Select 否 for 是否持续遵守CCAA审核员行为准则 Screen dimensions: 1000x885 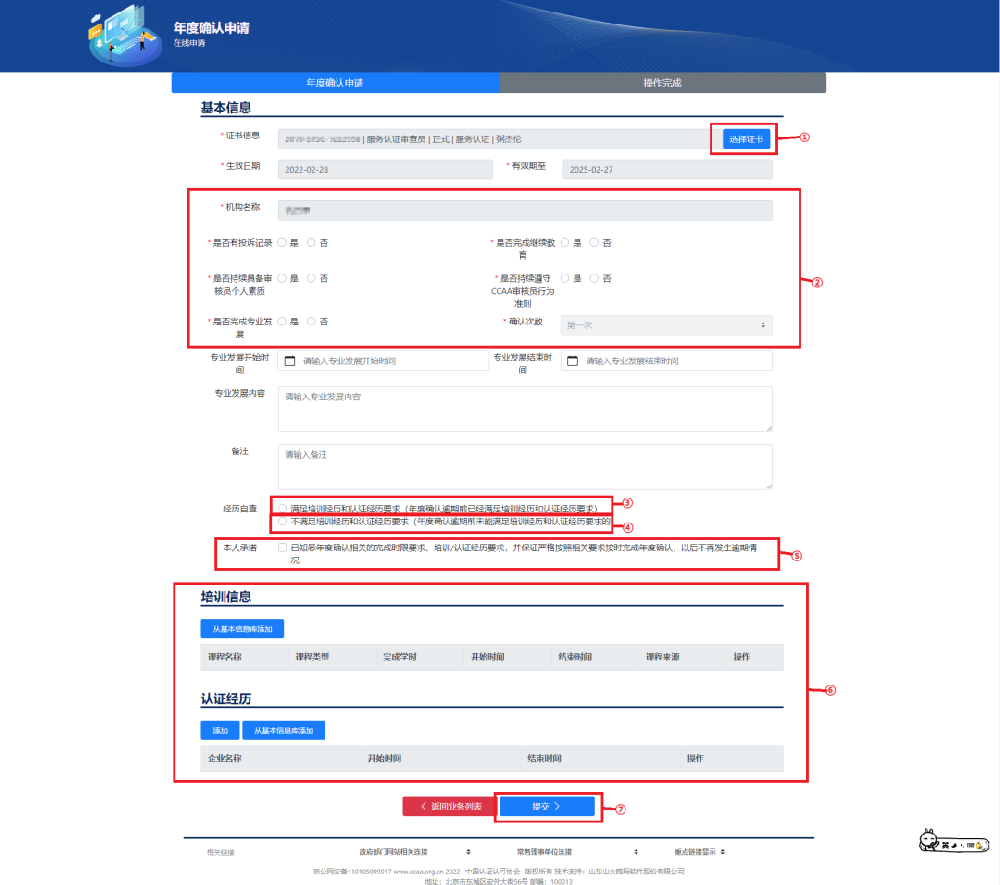[594, 278]
